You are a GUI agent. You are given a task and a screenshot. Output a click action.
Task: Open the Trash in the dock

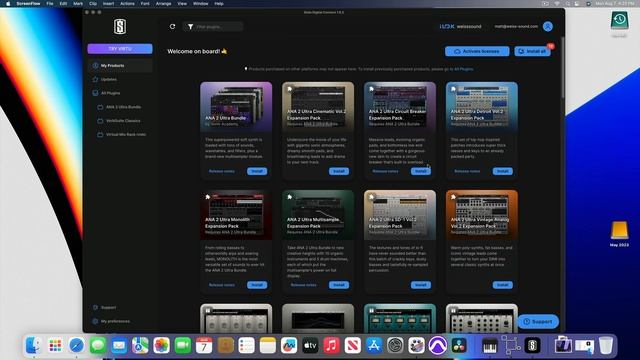click(x=606, y=346)
